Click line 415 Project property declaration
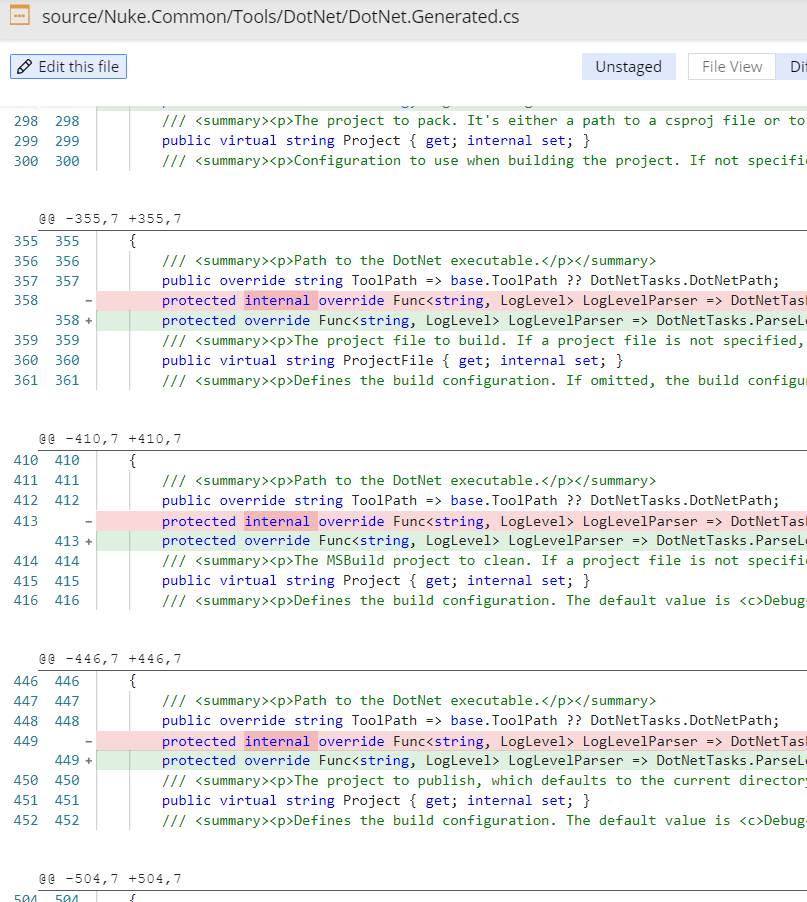This screenshot has width=807, height=902. [x=376, y=581]
